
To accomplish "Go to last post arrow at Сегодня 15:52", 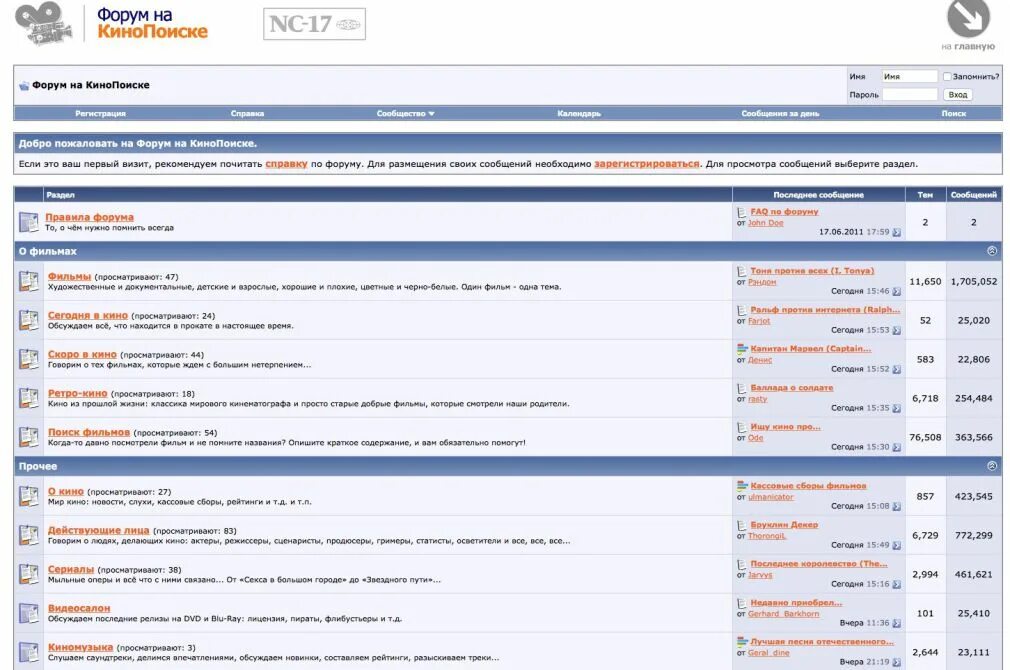I will click(x=897, y=370).
